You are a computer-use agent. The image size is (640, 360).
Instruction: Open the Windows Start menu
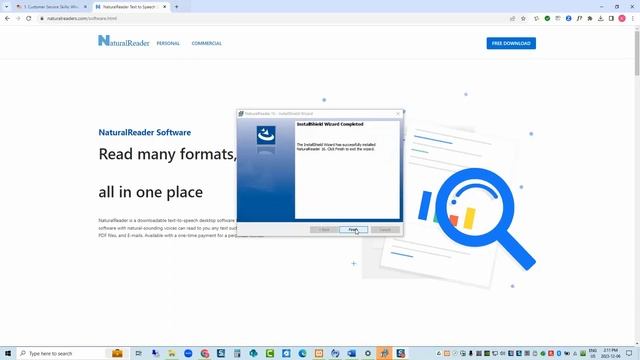tap(7, 353)
